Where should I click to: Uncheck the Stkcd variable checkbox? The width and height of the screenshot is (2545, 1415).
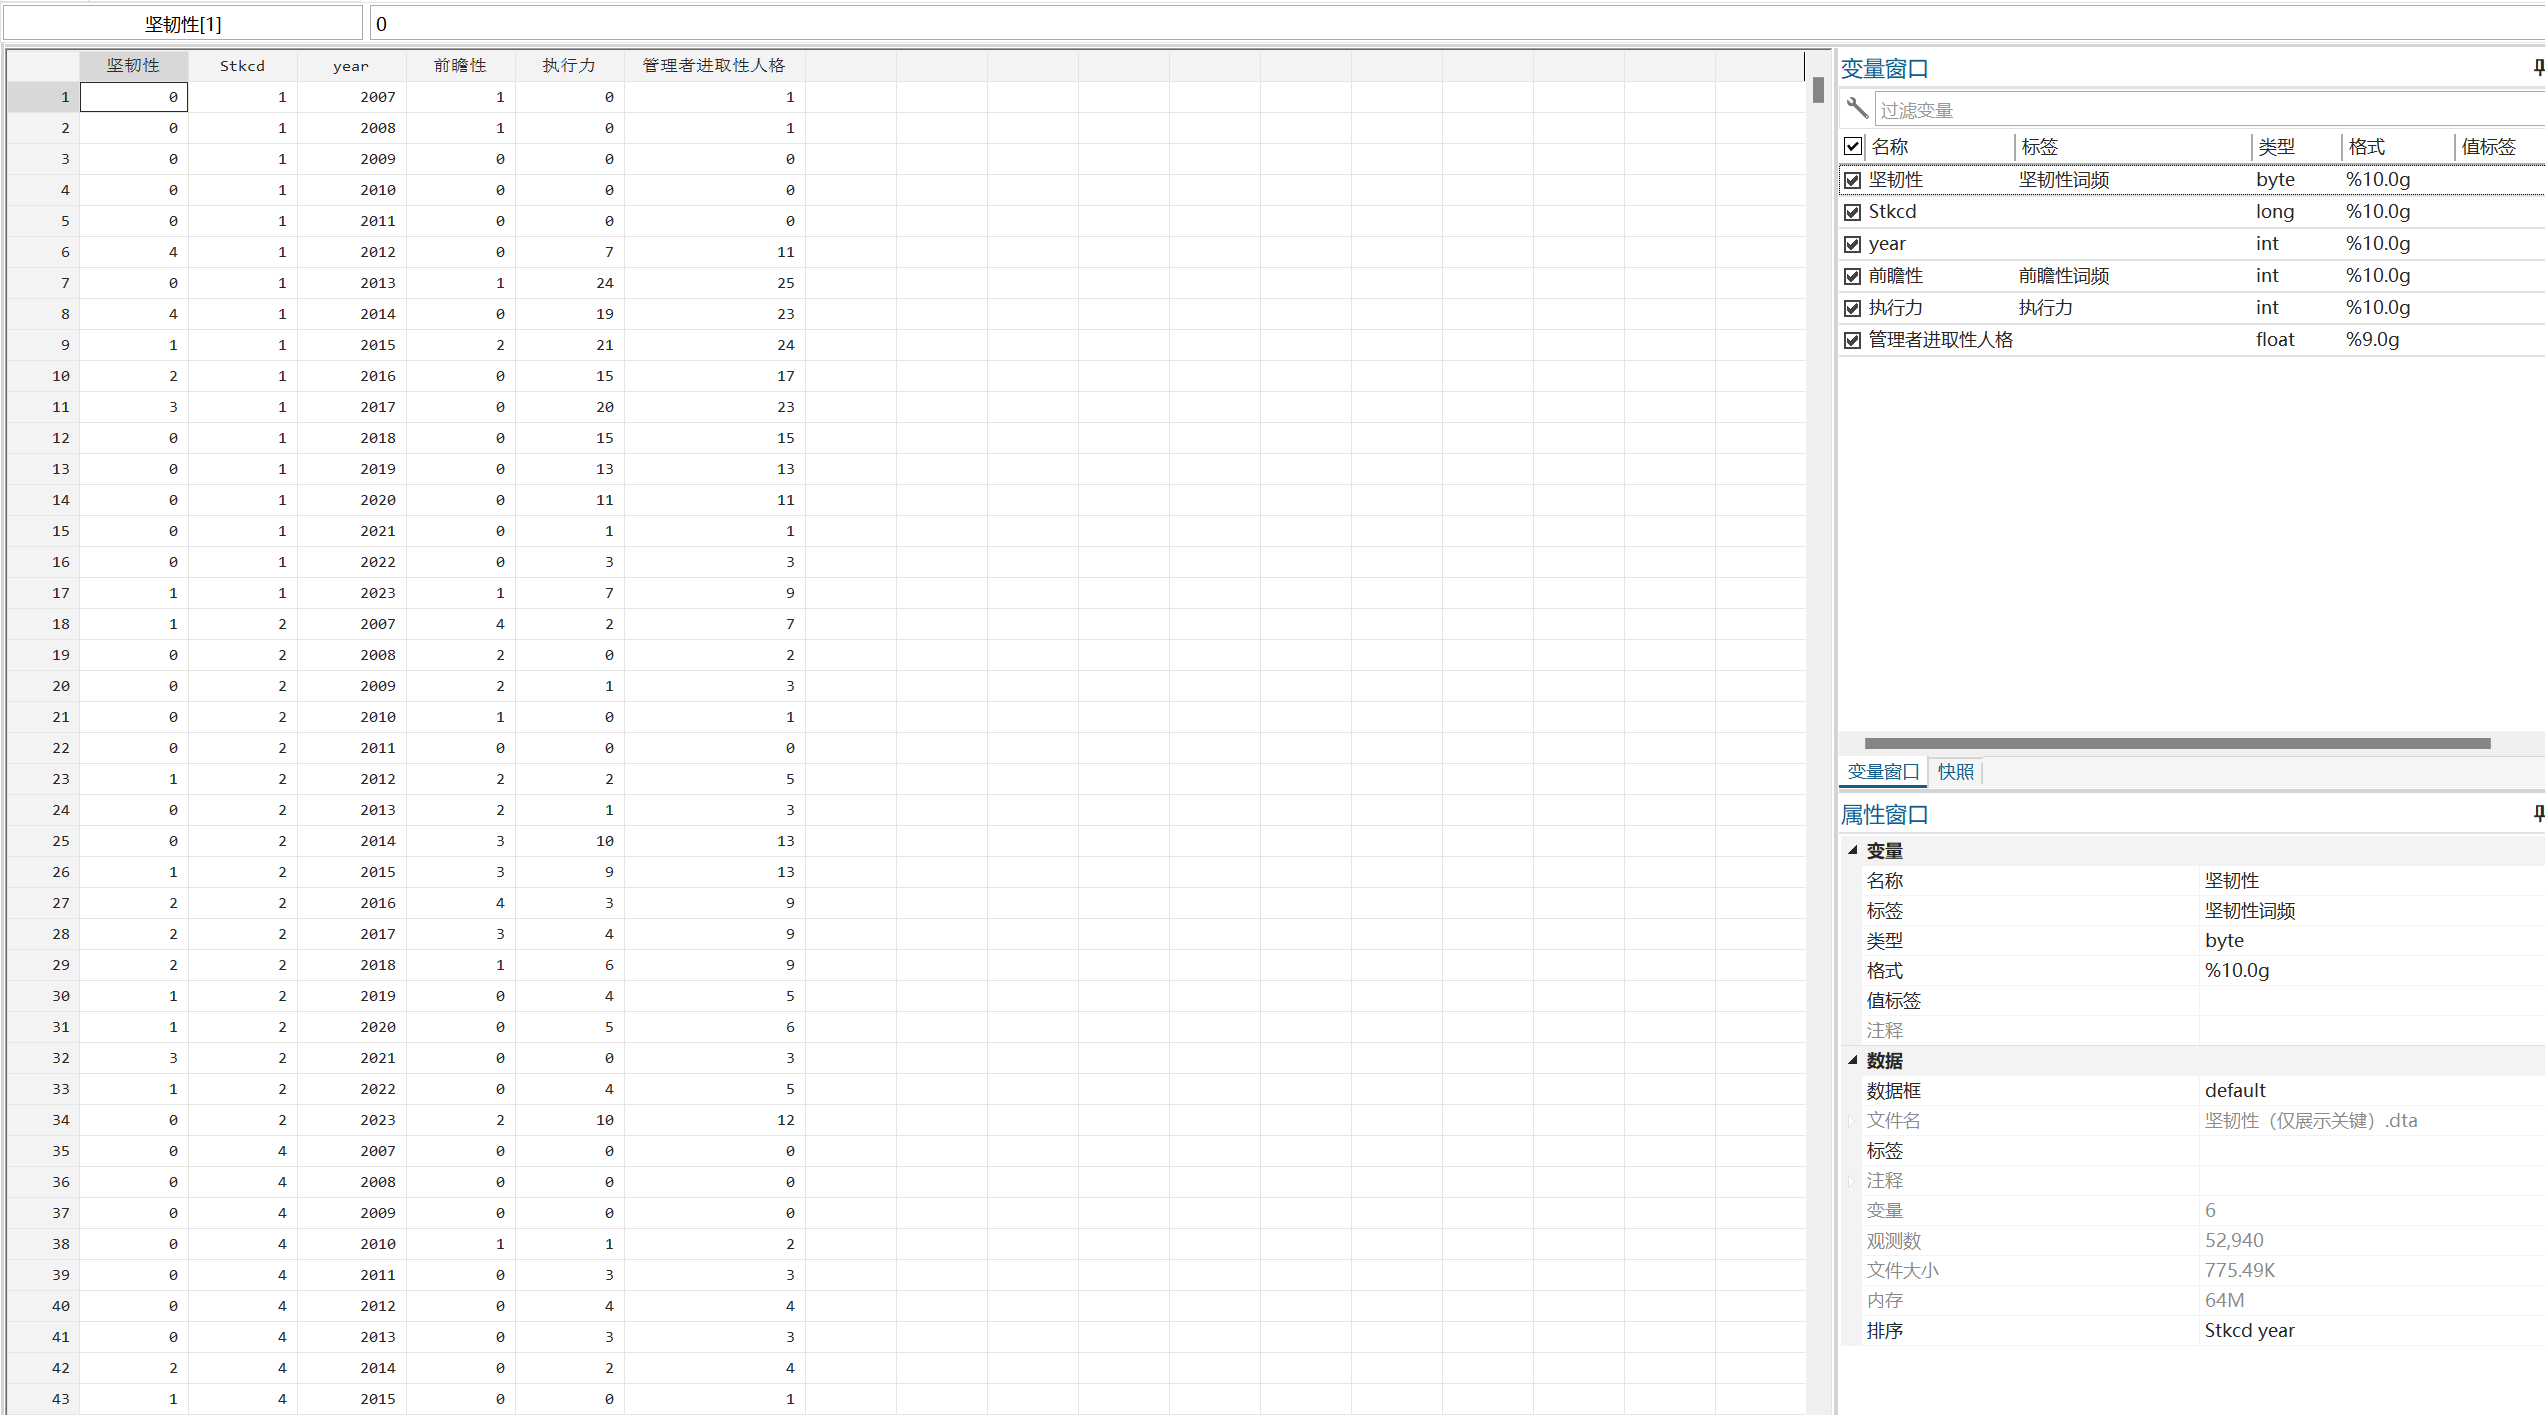(x=1853, y=212)
